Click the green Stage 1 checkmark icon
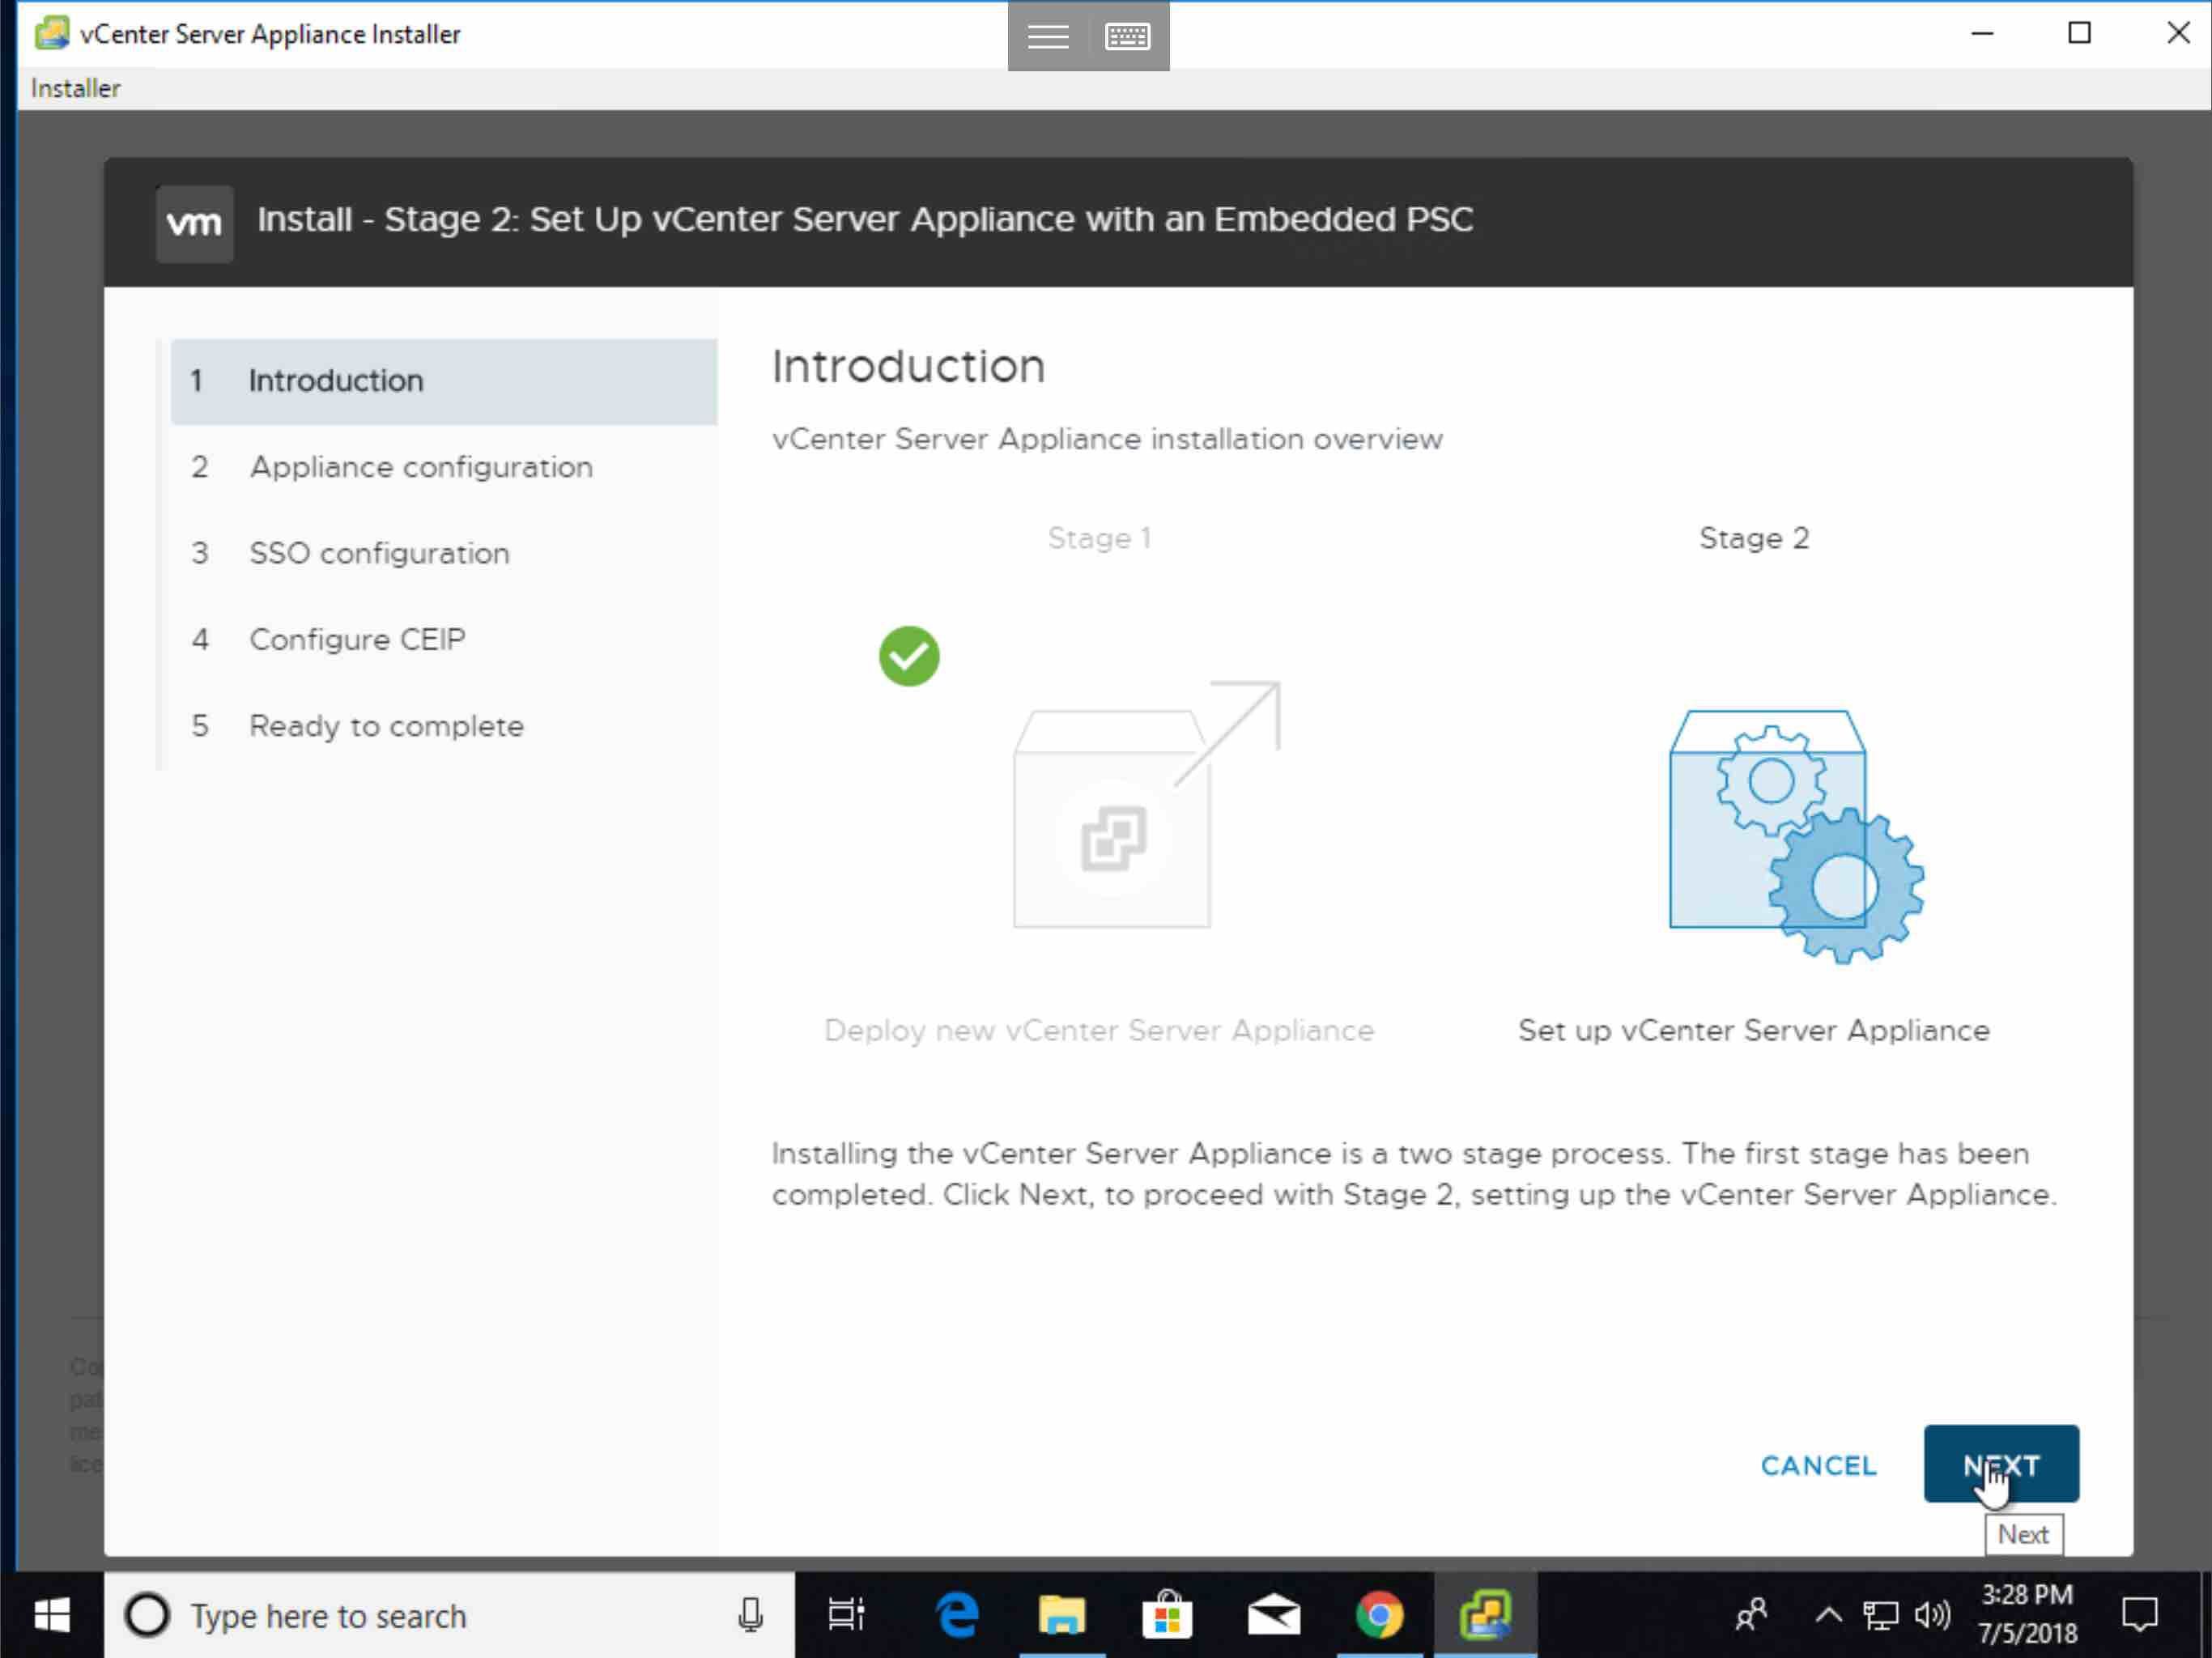This screenshot has width=2212, height=1658. tap(908, 656)
